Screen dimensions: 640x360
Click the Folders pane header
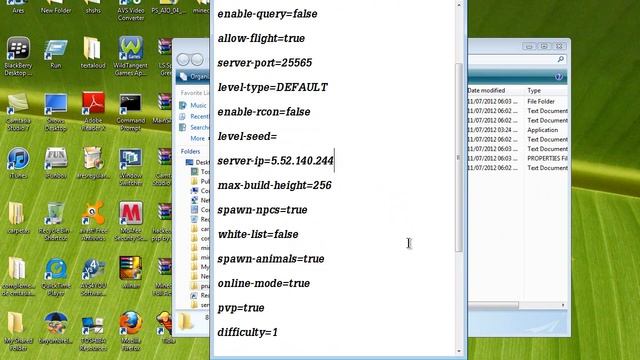pos(191,151)
